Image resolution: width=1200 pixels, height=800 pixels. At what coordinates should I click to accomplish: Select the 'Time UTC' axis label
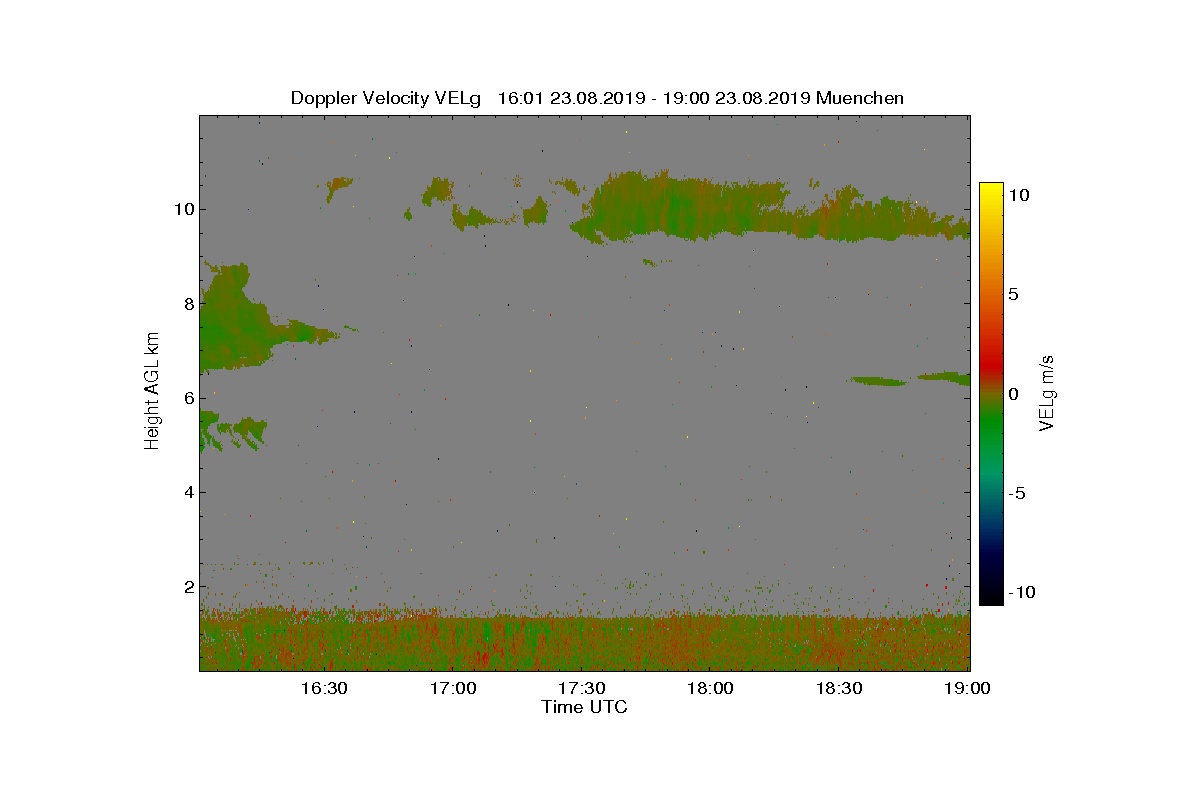tap(585, 707)
